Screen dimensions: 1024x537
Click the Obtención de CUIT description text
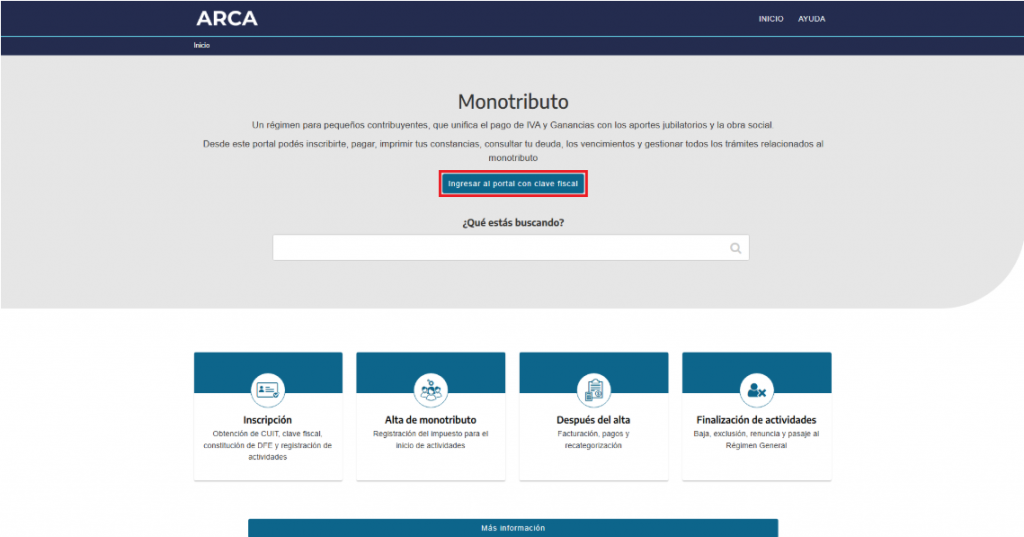coord(268,446)
